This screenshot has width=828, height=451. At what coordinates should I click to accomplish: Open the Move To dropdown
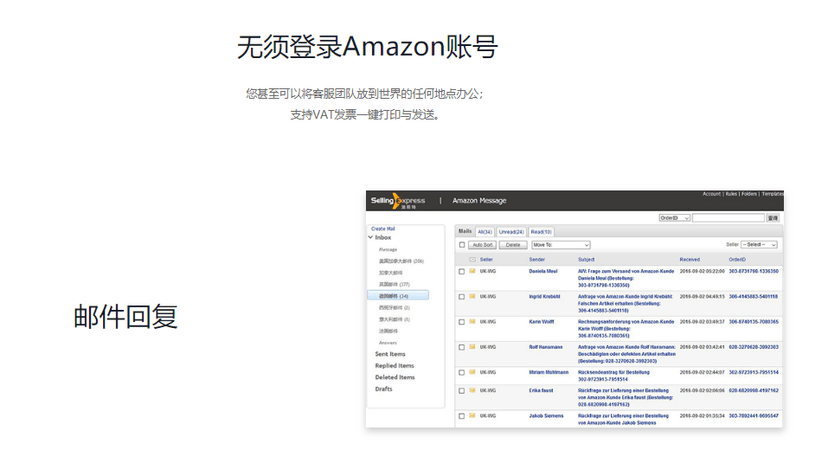(x=560, y=245)
